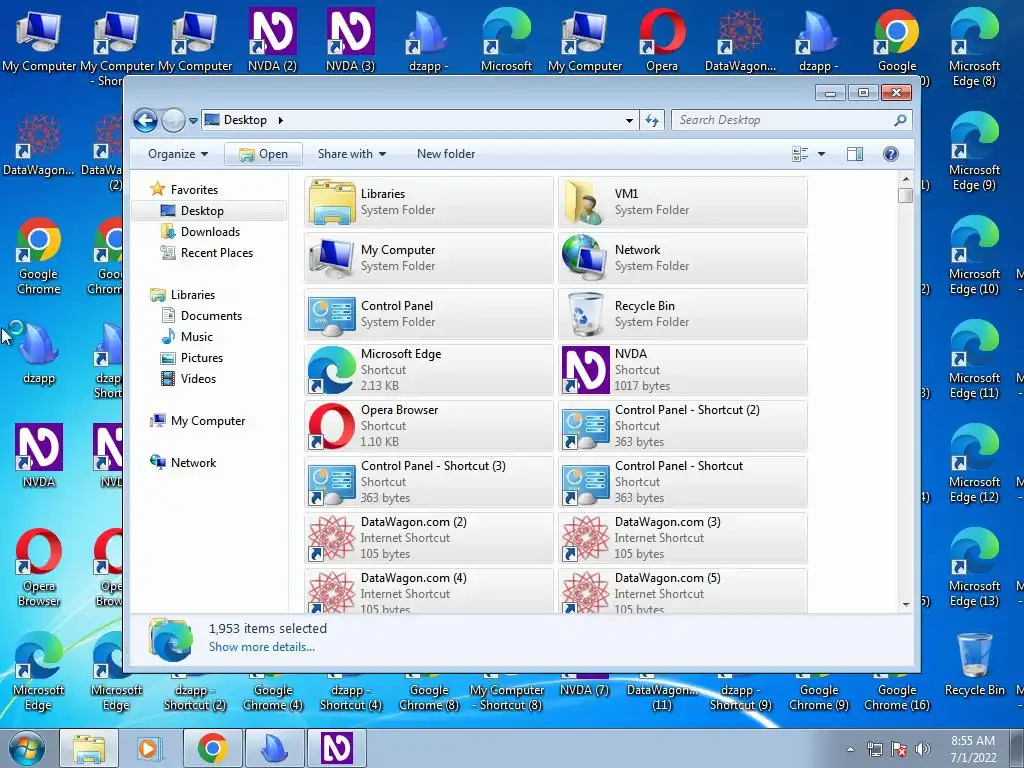Click the Refresh button next to address bar

(652, 120)
